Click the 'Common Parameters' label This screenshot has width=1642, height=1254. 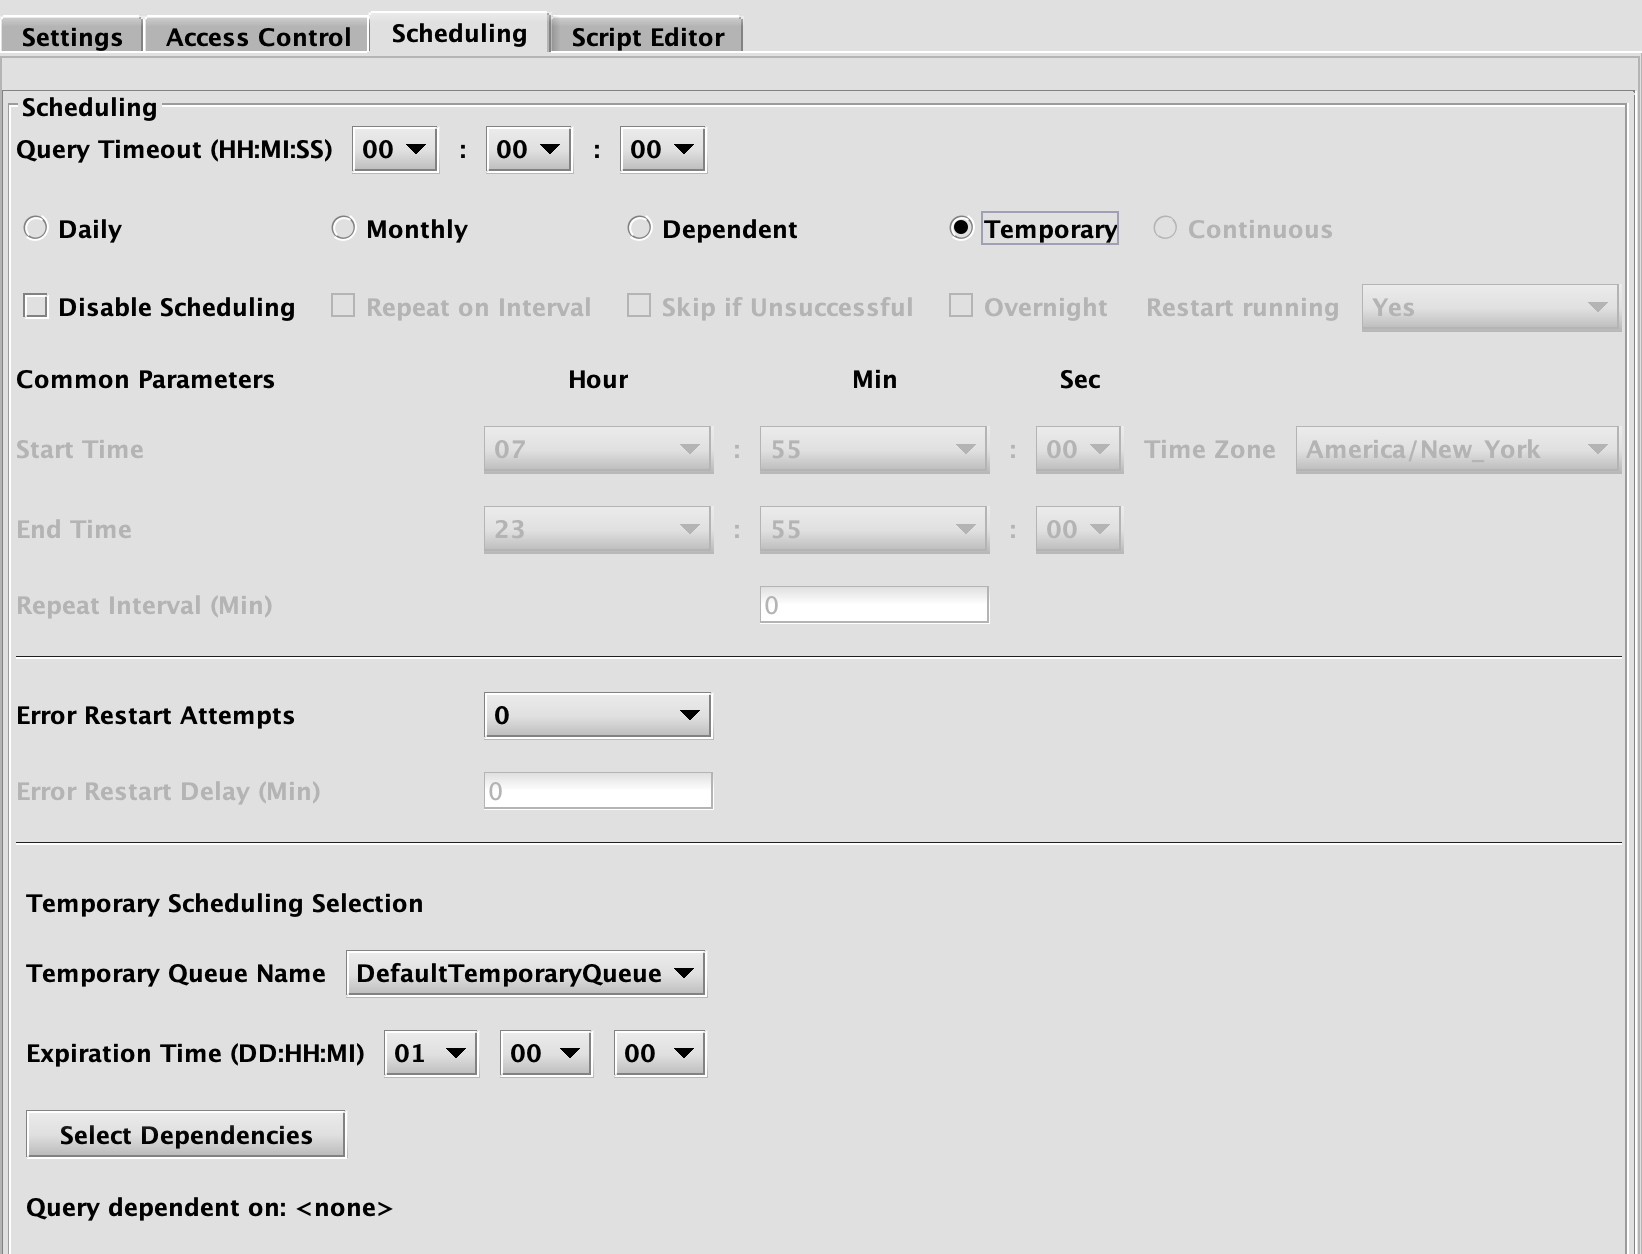[x=145, y=380]
